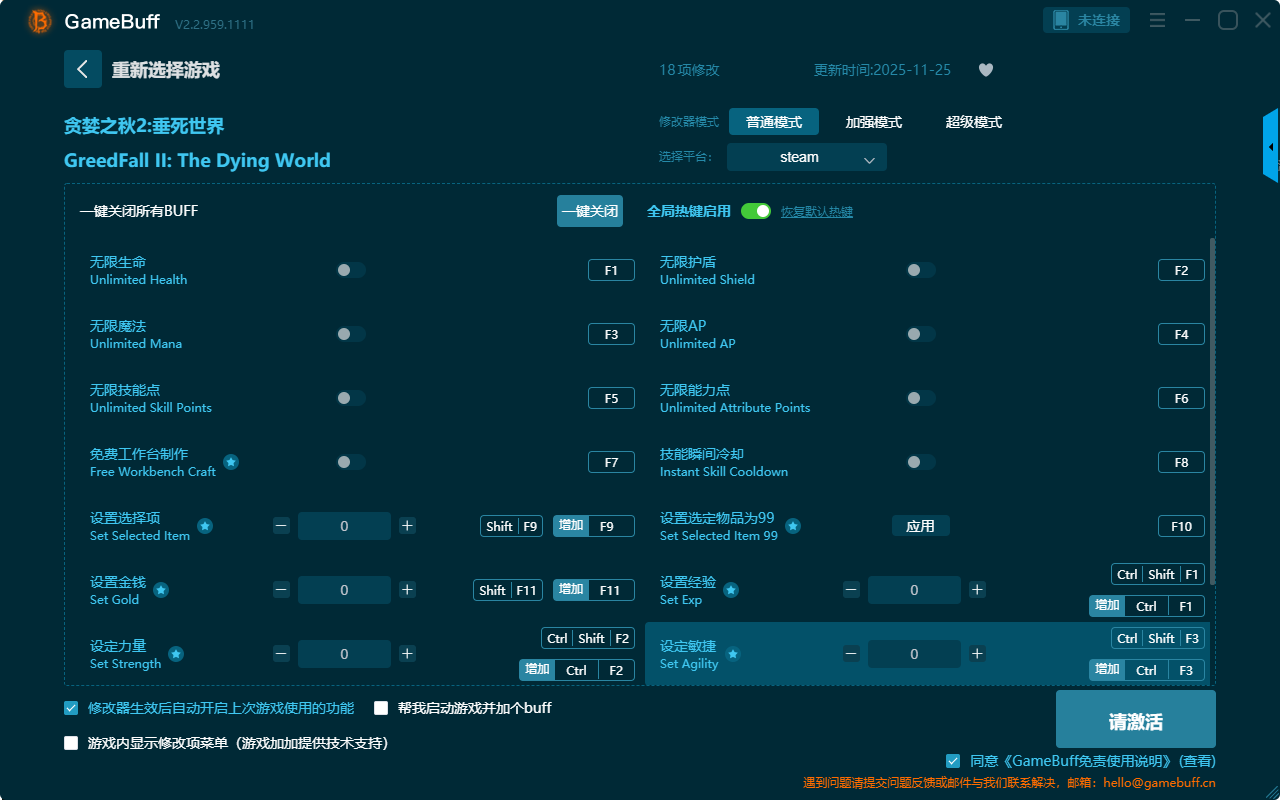Decrease Set Agility value with minus button

851,654
